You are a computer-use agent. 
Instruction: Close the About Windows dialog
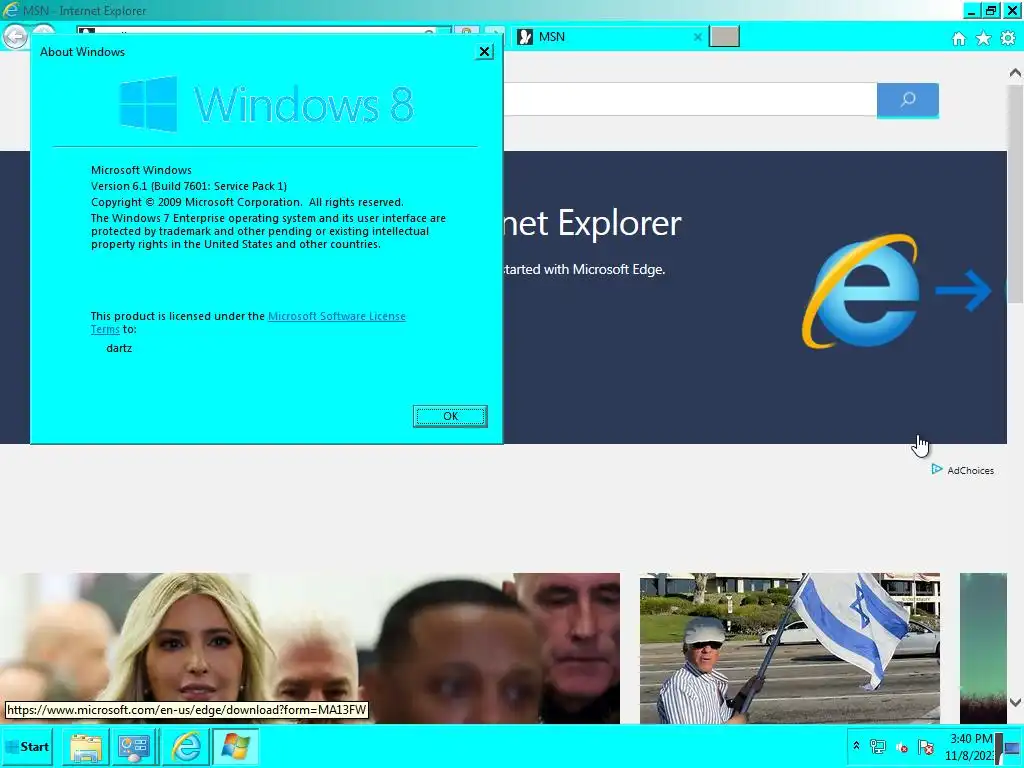click(x=484, y=52)
